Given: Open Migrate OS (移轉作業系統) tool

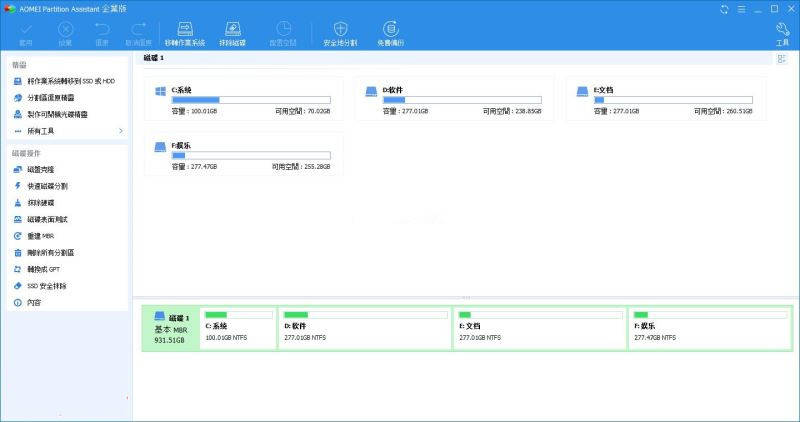Looking at the screenshot, I should [185, 34].
